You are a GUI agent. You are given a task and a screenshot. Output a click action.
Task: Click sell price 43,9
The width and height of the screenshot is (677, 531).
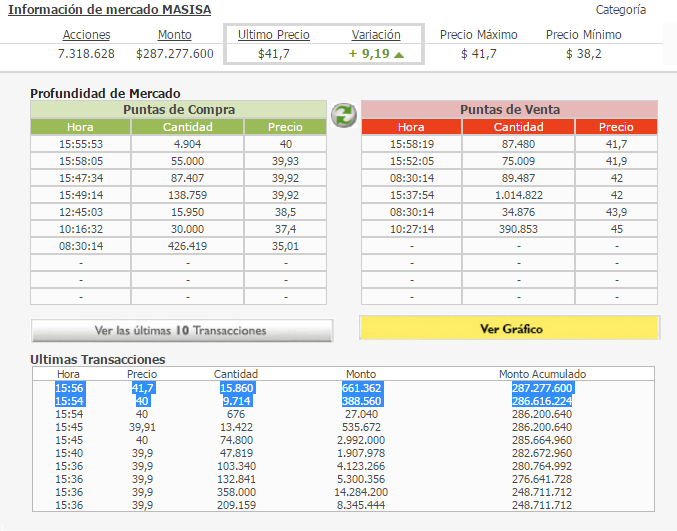tap(616, 212)
